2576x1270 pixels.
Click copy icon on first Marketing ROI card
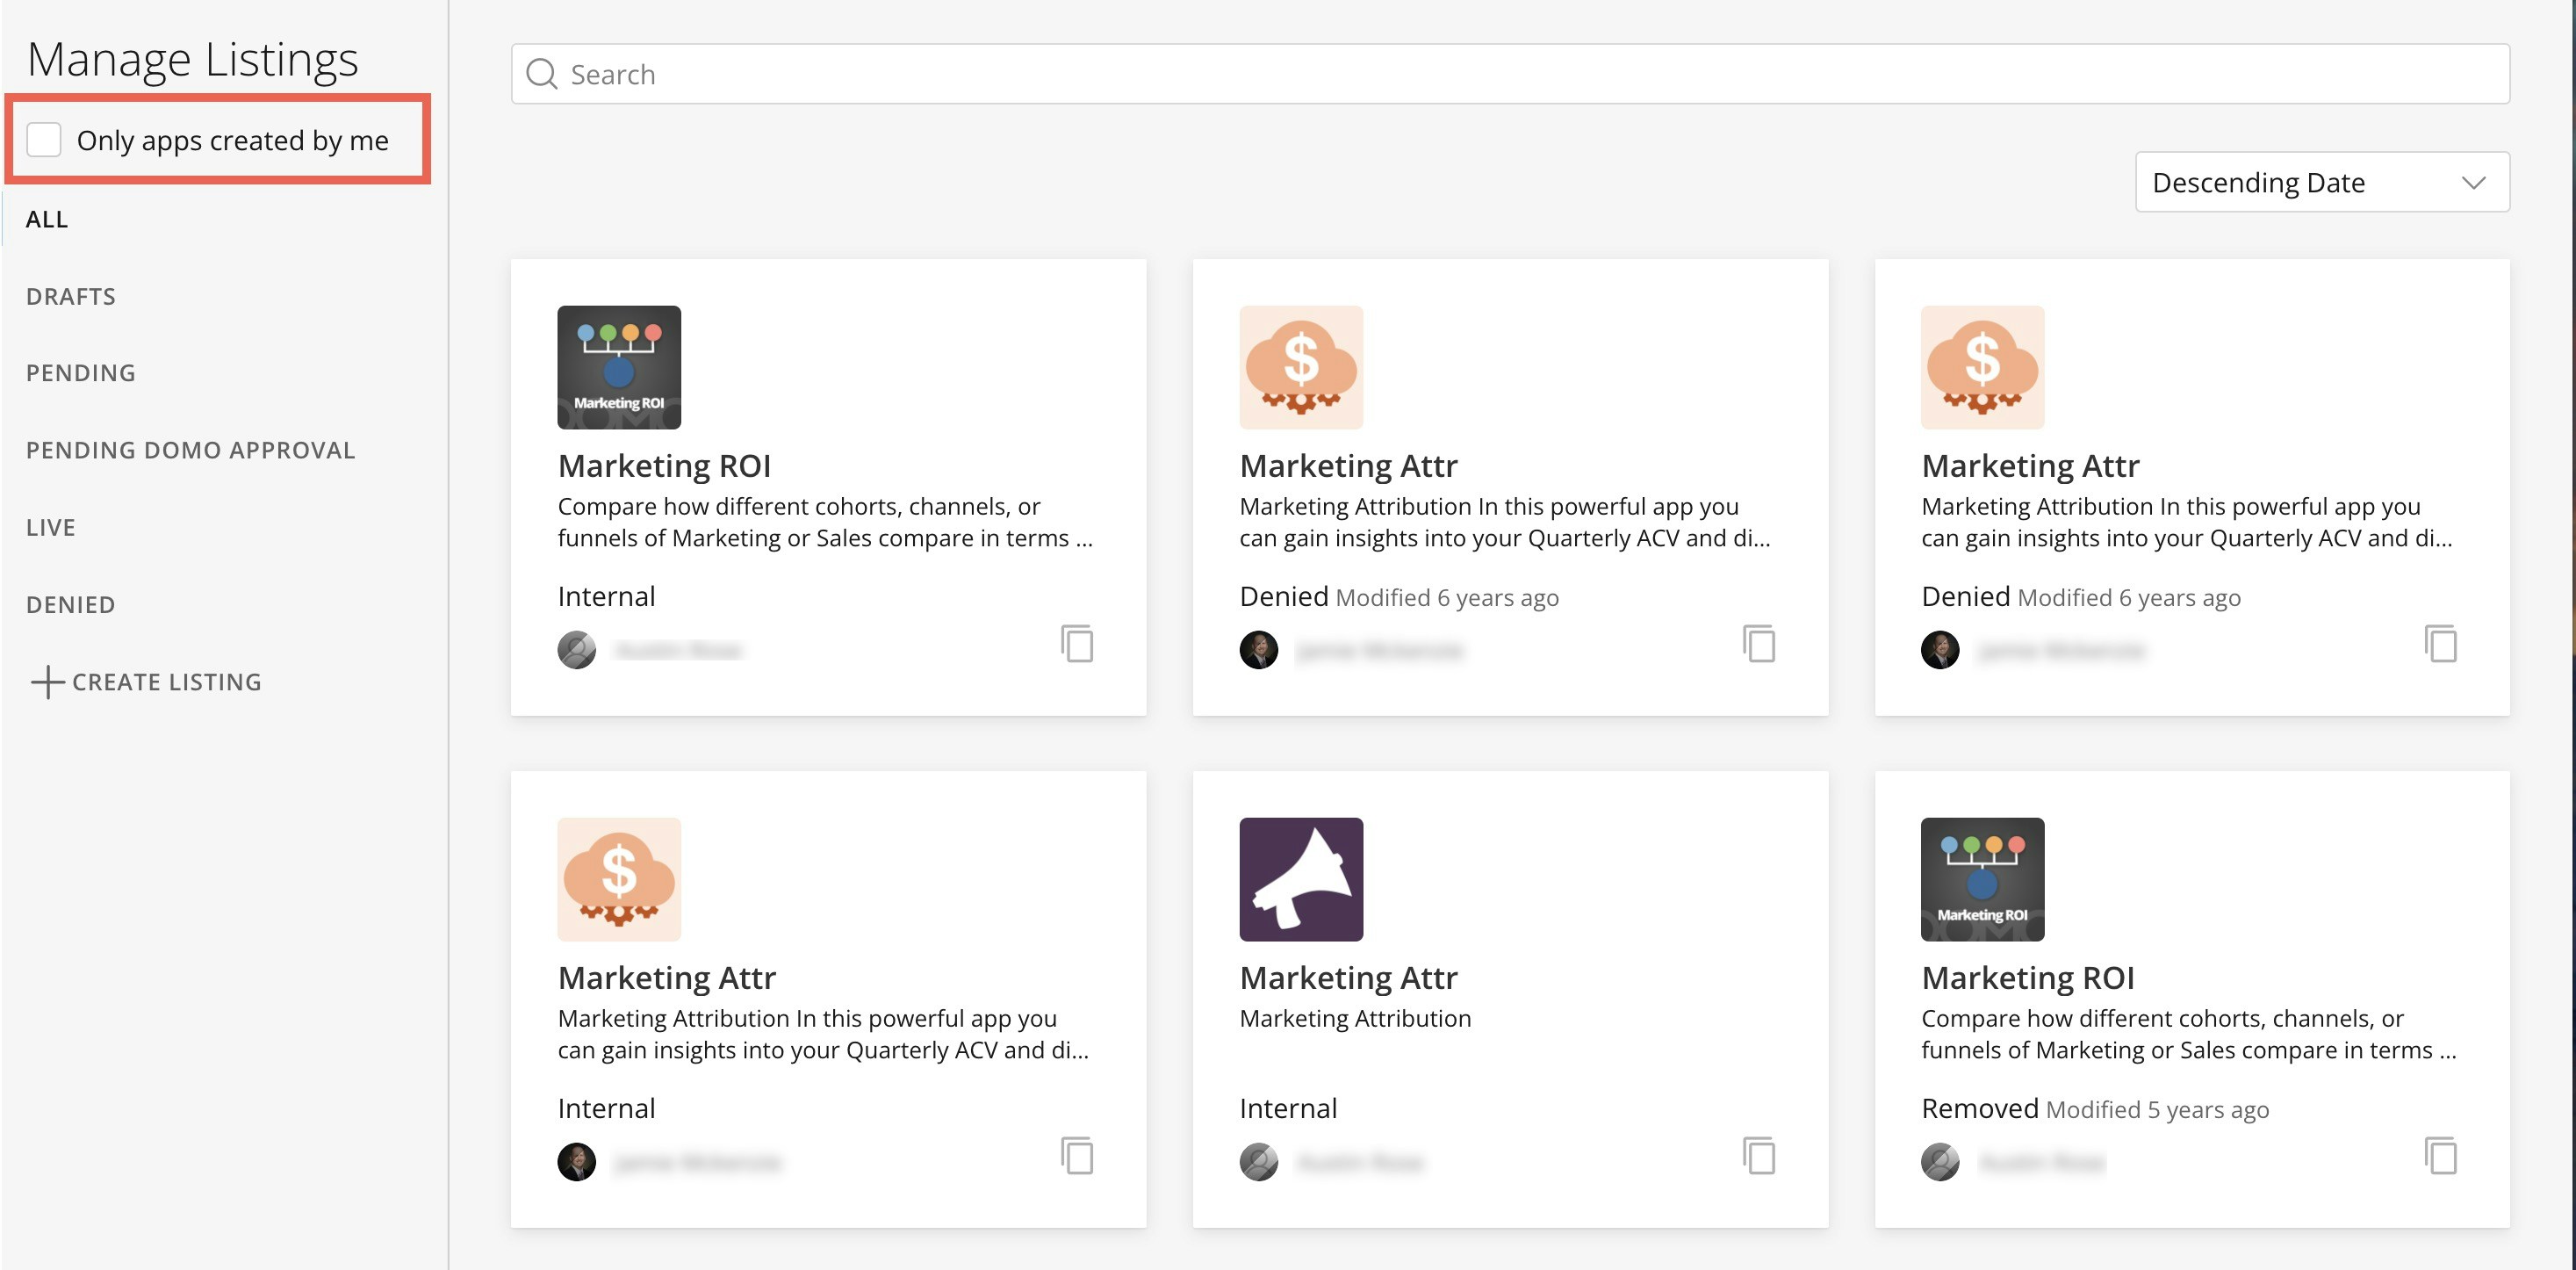coord(1077,643)
